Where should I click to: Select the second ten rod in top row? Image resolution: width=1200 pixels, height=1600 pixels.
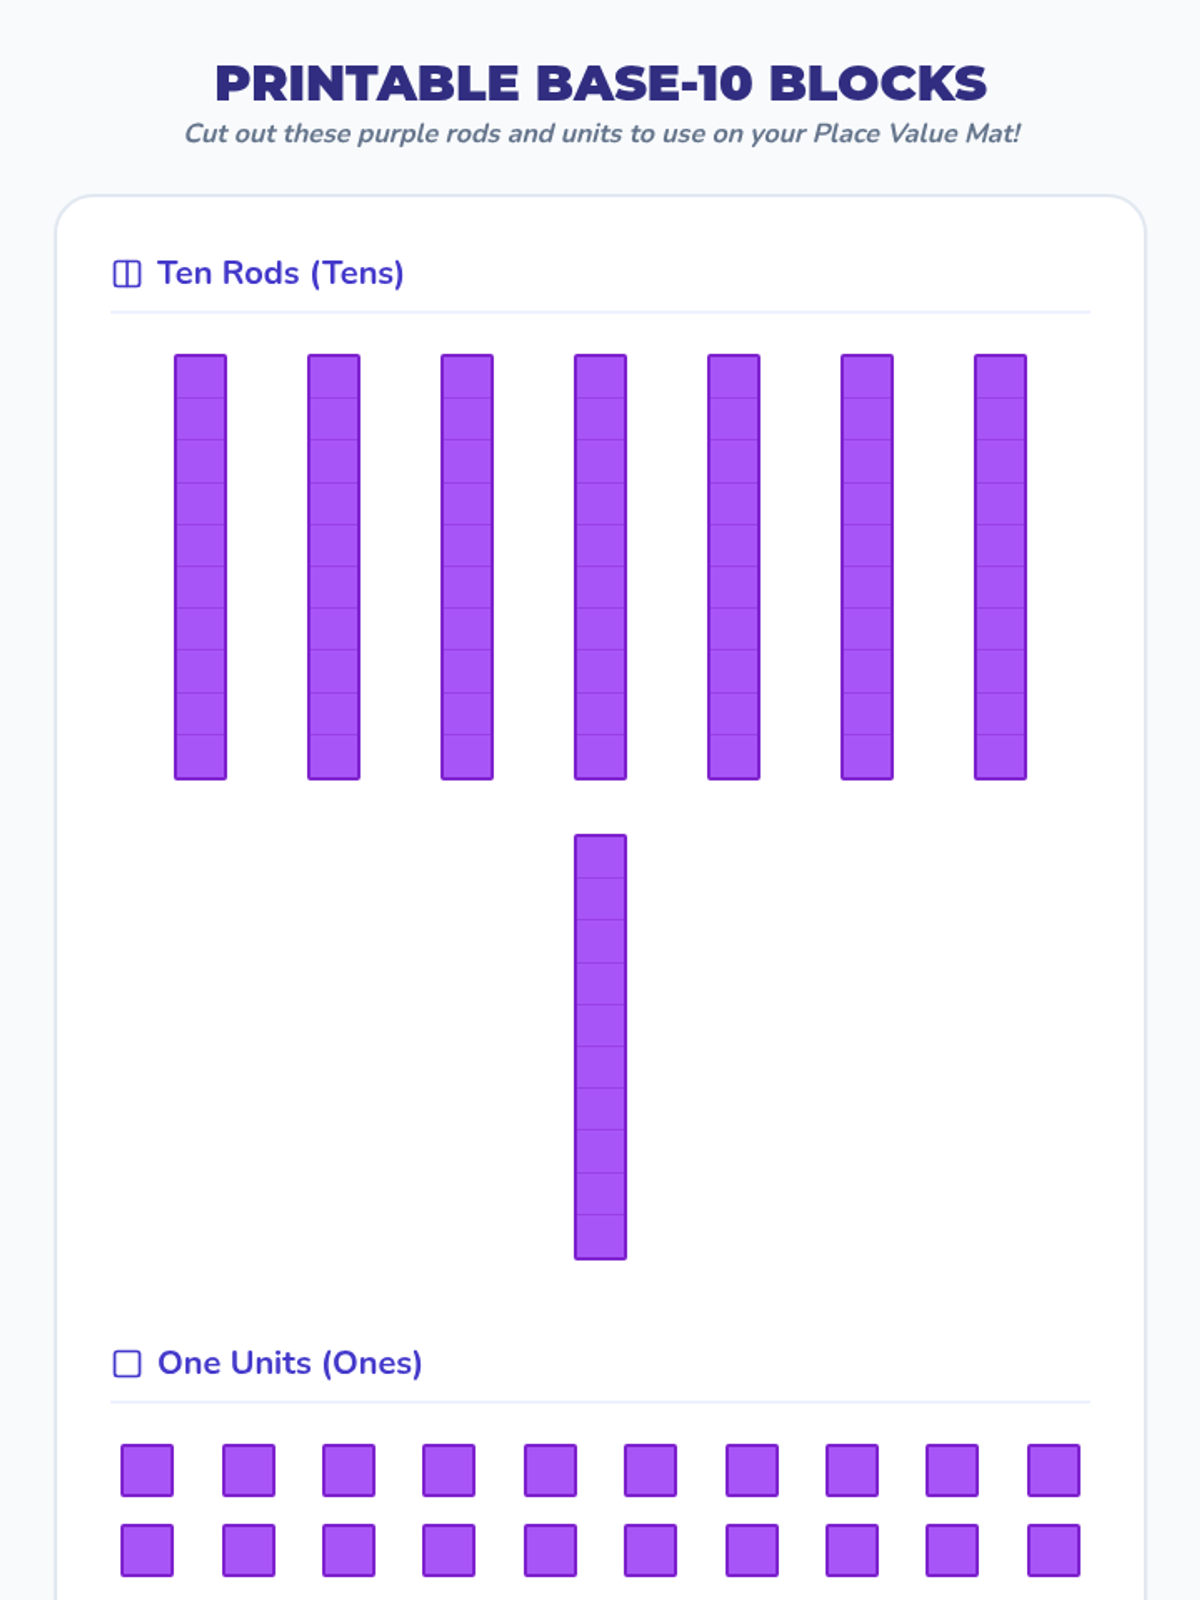[x=334, y=567]
